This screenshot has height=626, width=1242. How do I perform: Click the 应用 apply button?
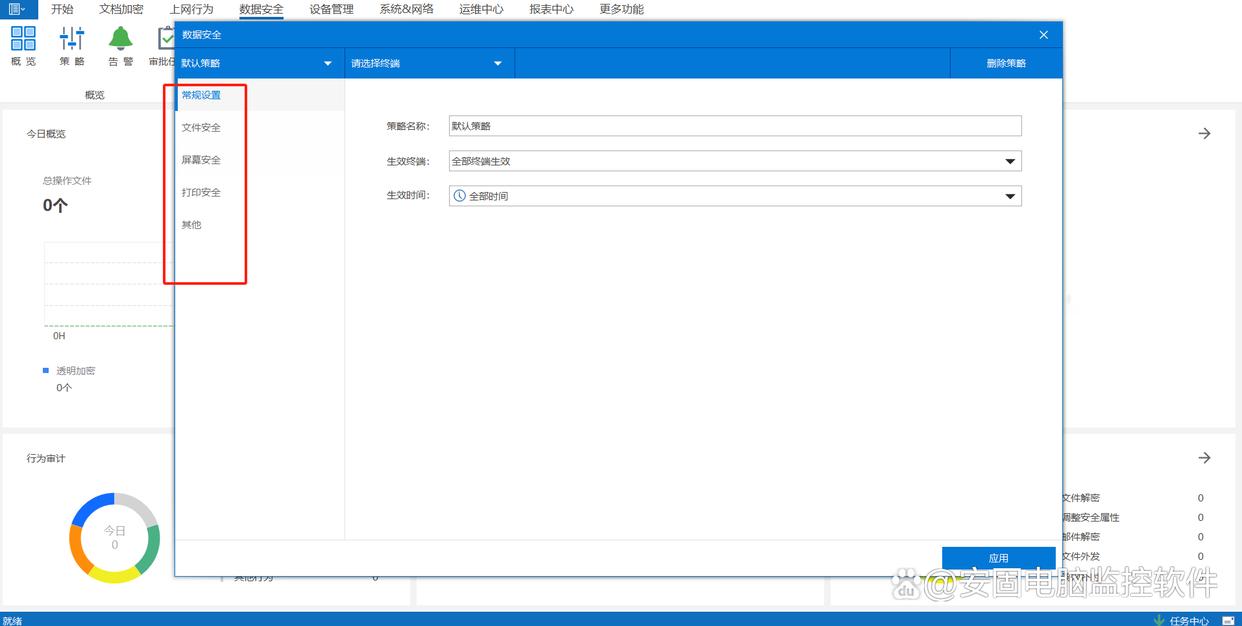(998, 558)
